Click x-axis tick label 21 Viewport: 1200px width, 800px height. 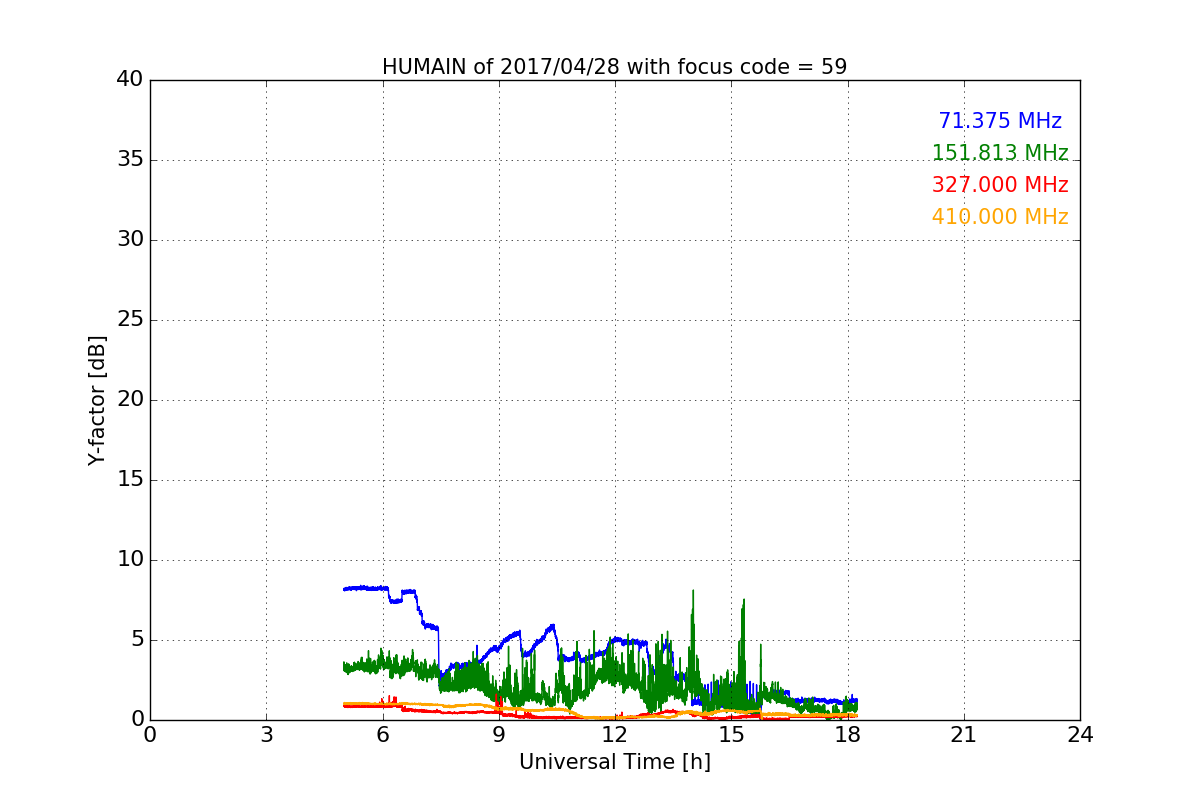[x=964, y=735]
